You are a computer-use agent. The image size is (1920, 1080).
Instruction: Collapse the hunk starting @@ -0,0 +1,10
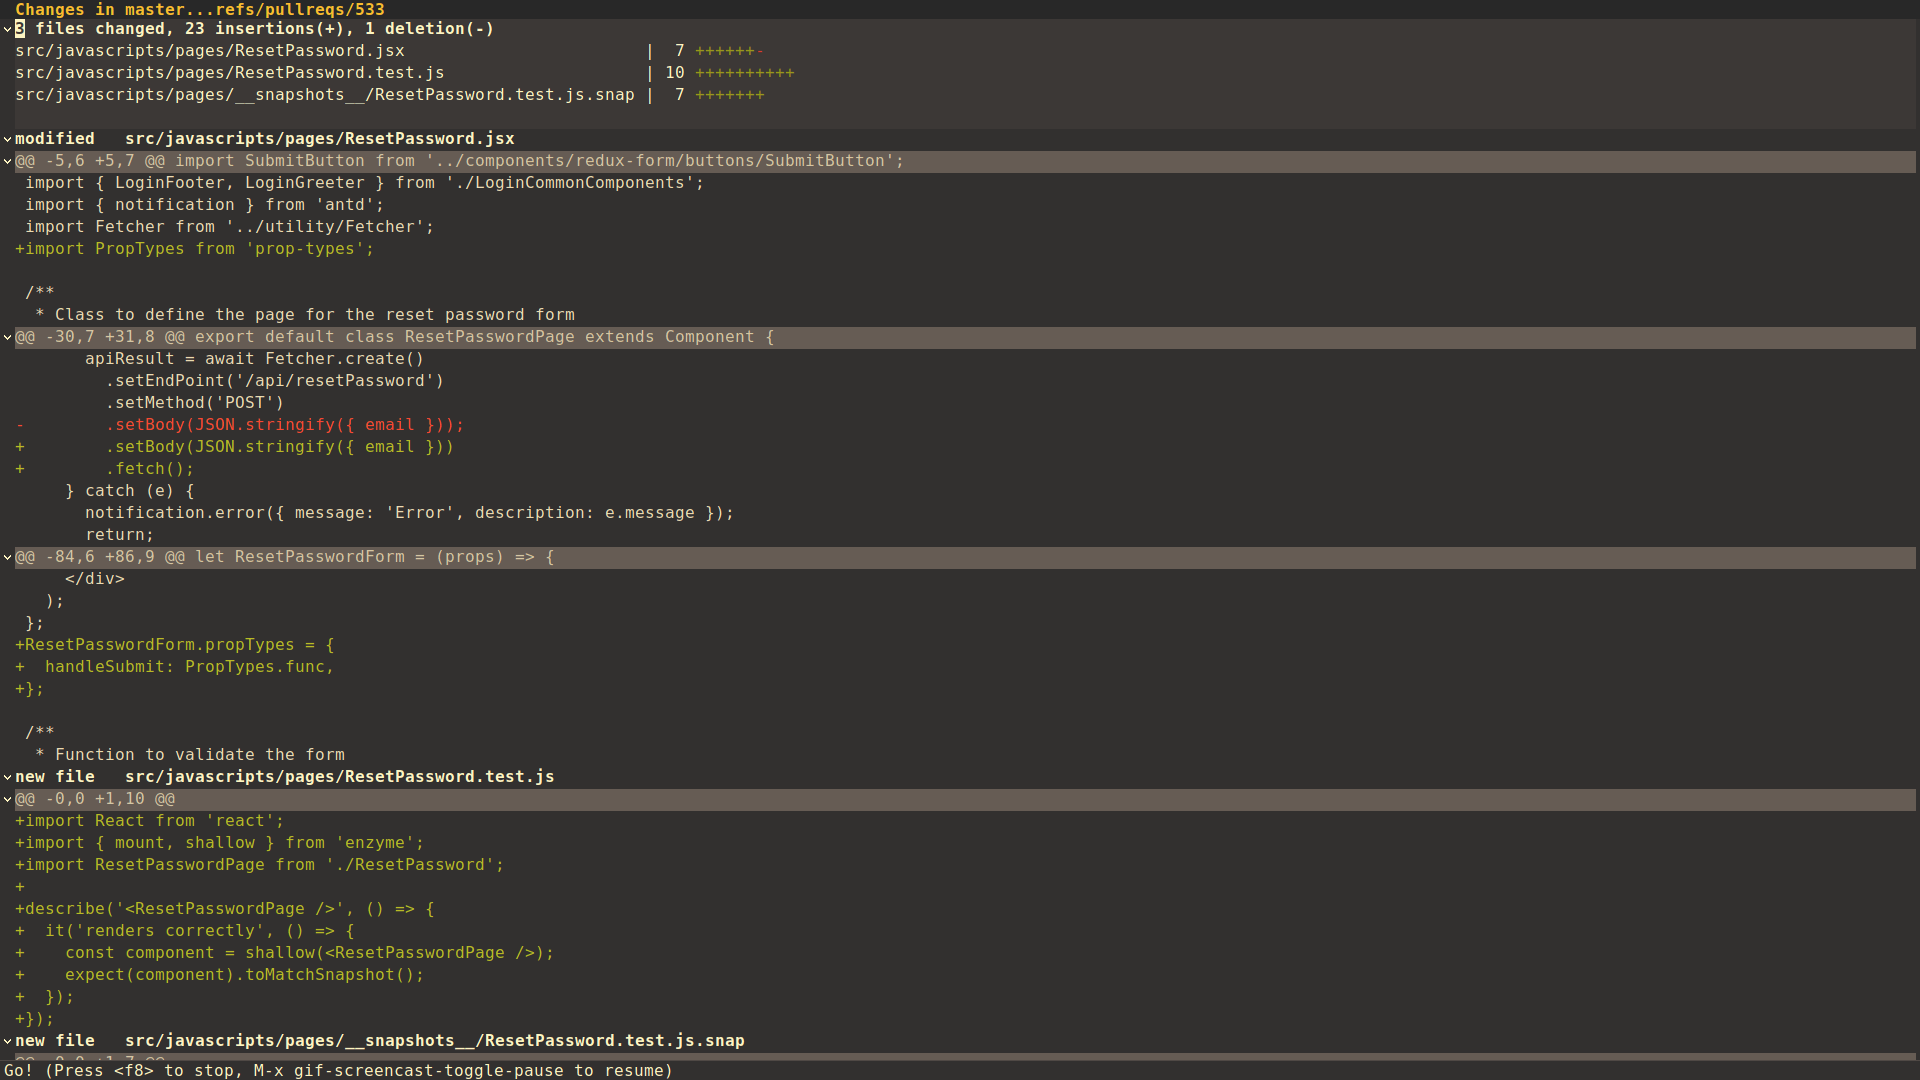pyautogui.click(x=7, y=798)
